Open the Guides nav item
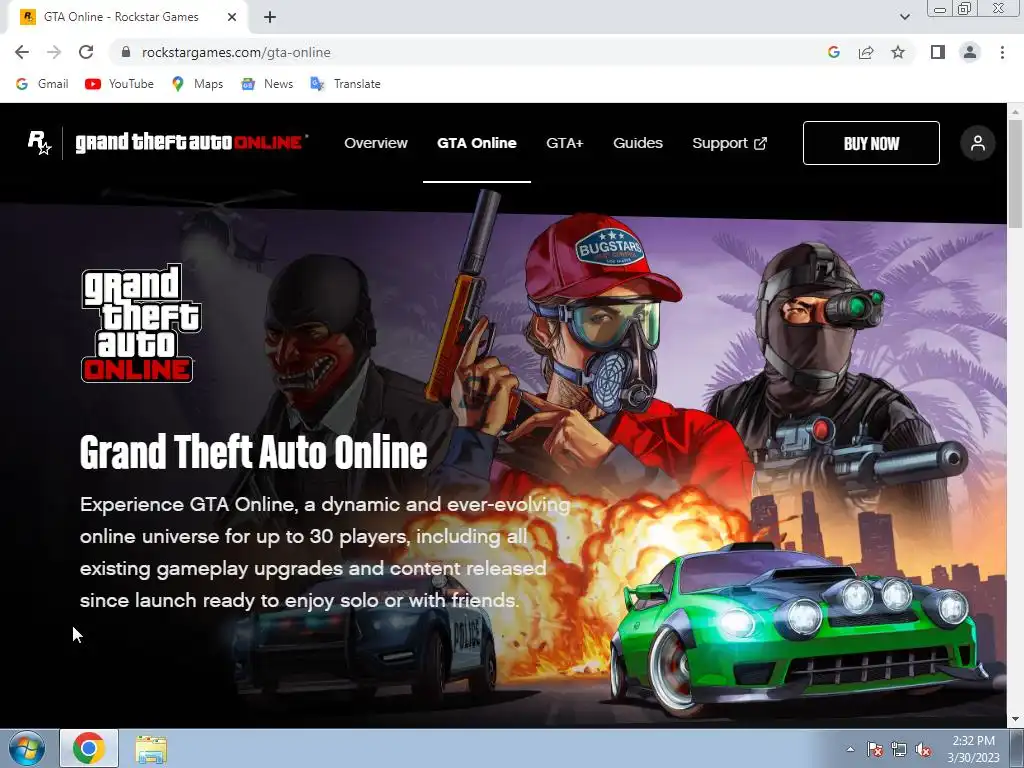This screenshot has width=1024, height=768. tap(638, 143)
